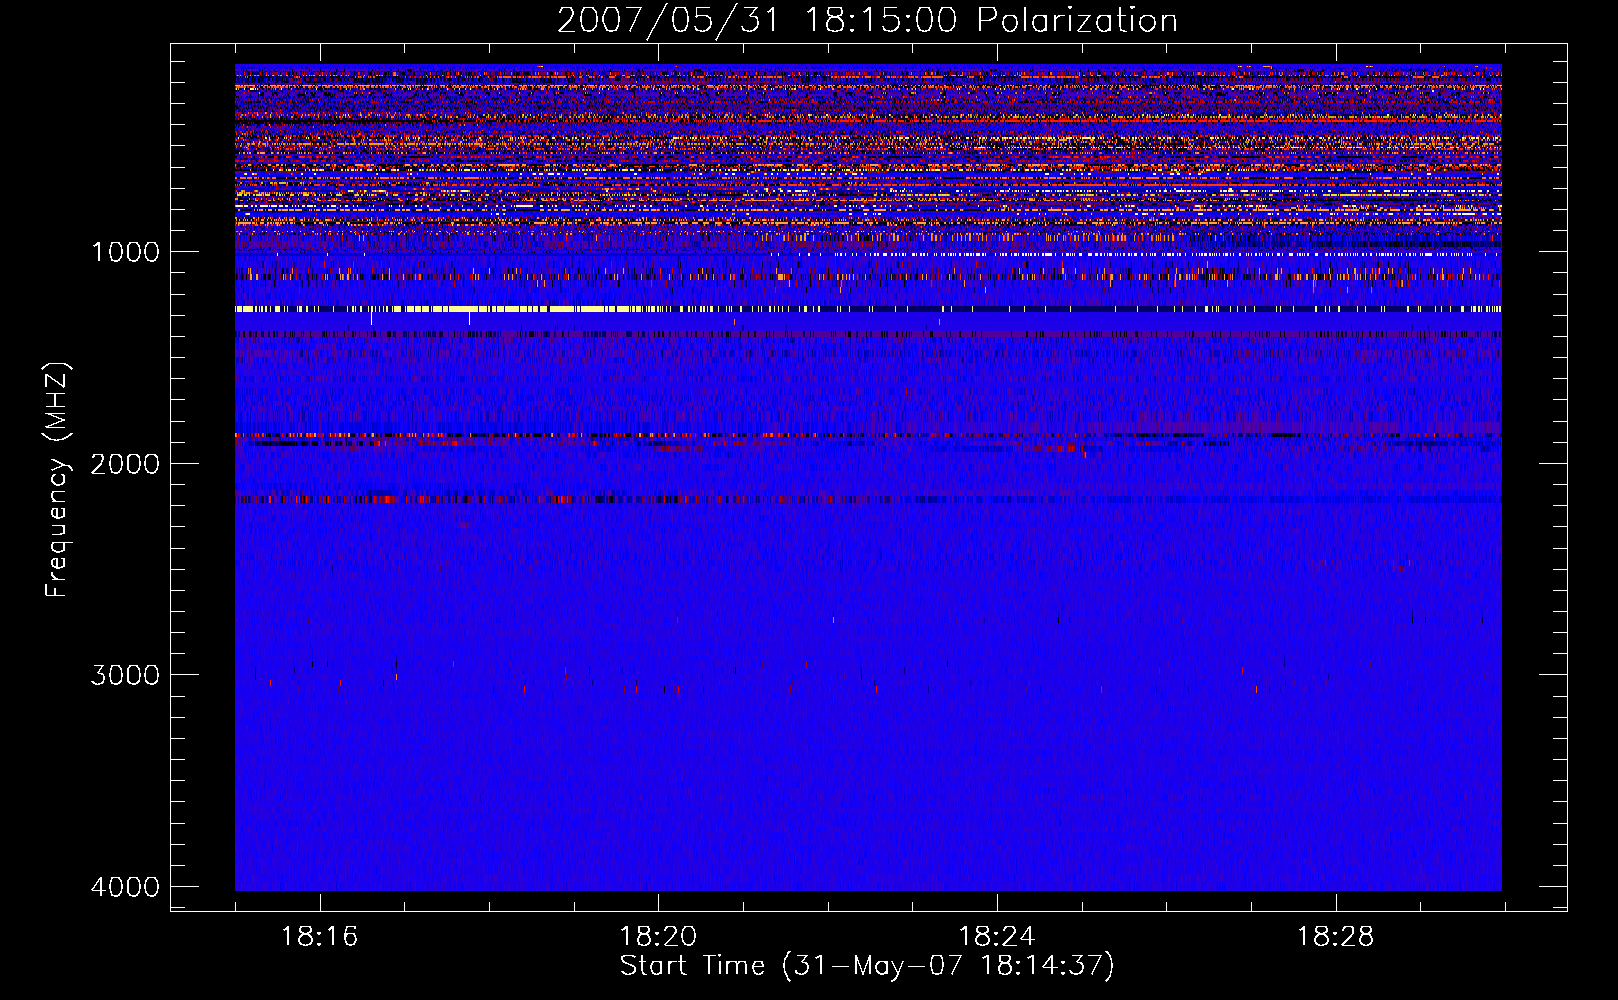Click the plot title '2007/05/31 18:15:00 Polarization'
This screenshot has height=1000, width=1618.
(867, 20)
